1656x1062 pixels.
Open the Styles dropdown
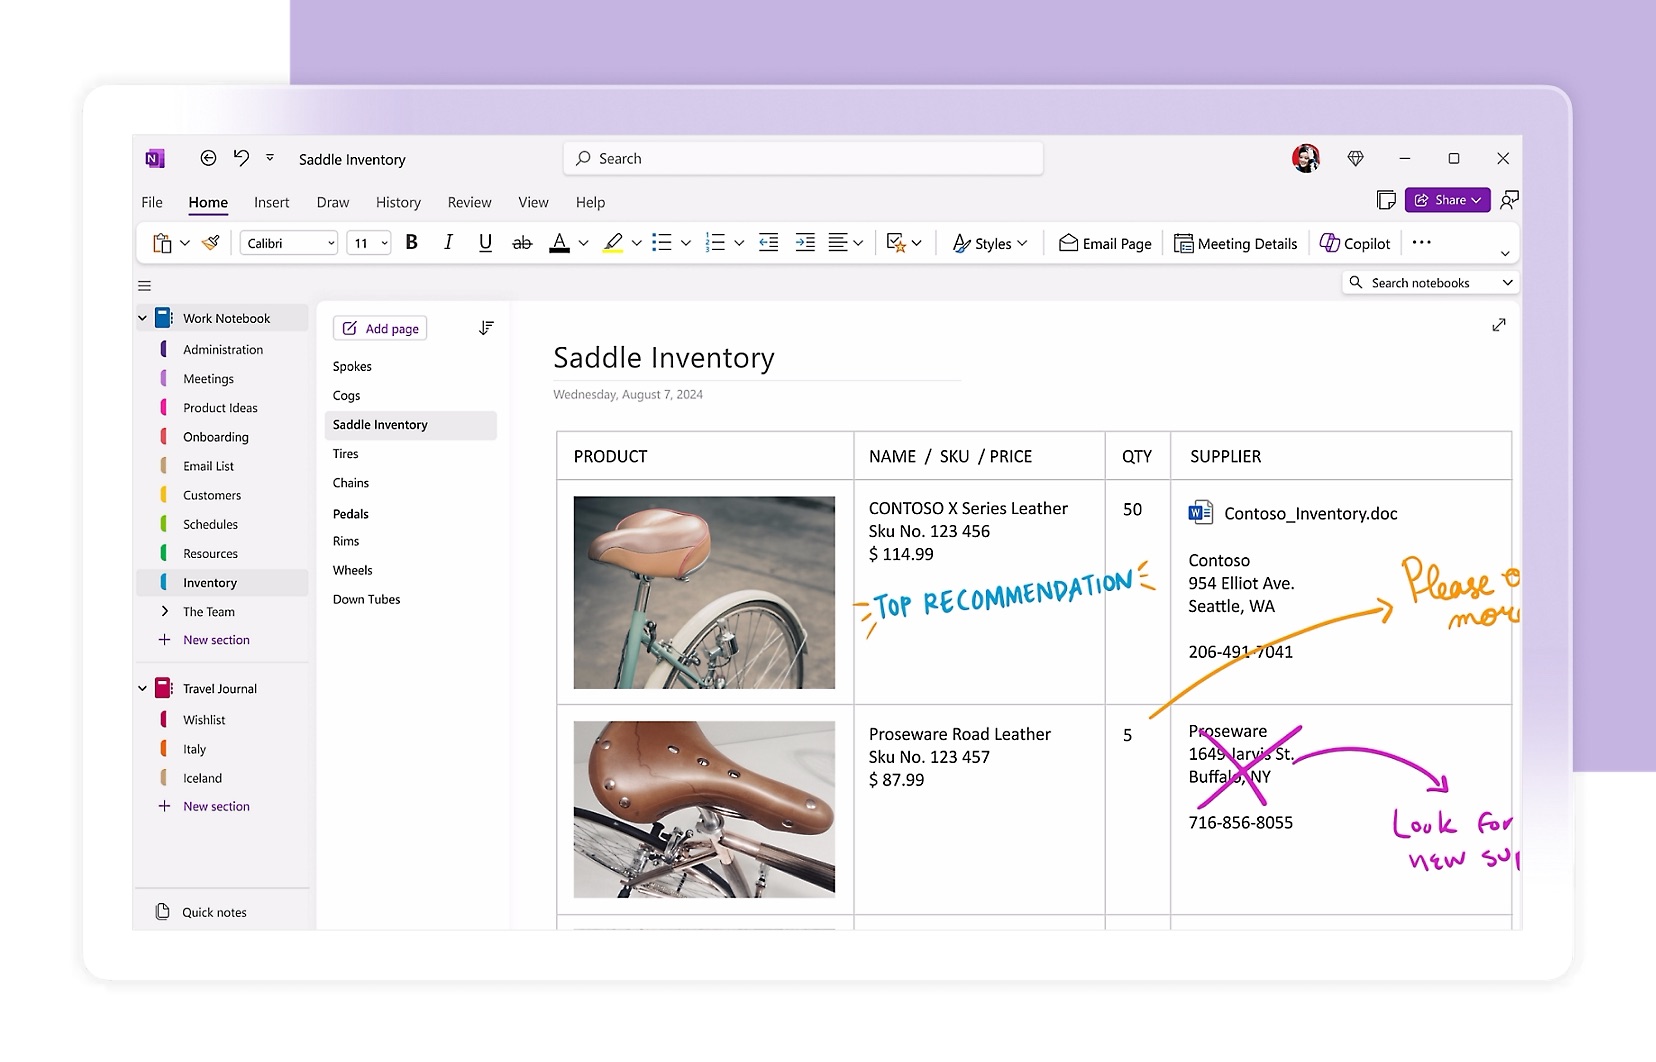[x=990, y=243]
